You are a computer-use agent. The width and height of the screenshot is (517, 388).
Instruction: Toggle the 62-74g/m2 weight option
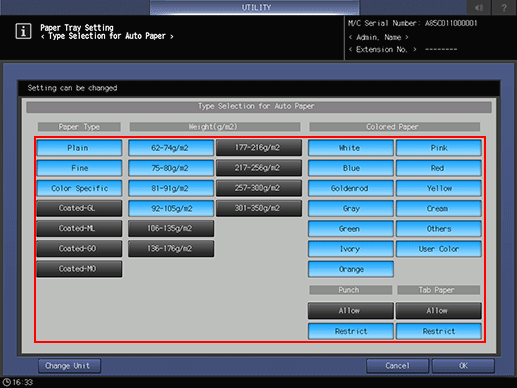(171, 148)
